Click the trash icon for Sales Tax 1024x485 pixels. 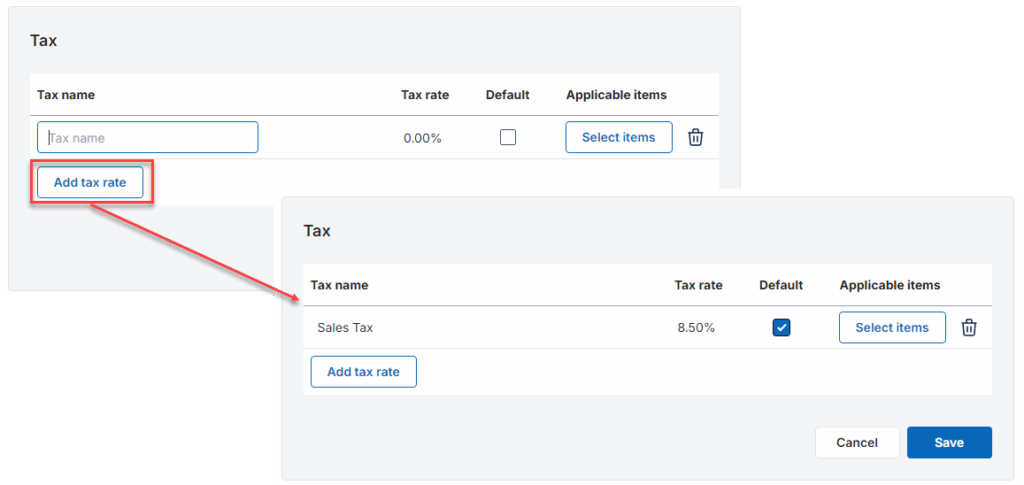969,328
